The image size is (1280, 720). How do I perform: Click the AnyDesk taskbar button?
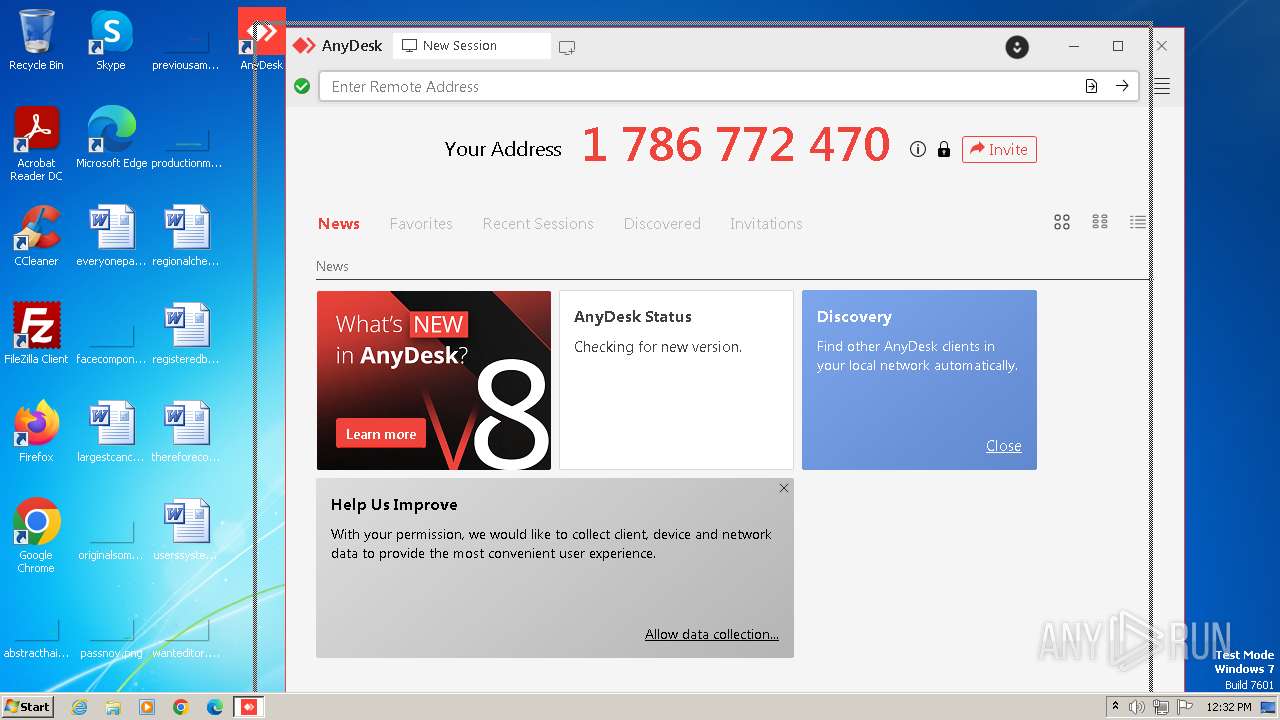[x=249, y=707]
